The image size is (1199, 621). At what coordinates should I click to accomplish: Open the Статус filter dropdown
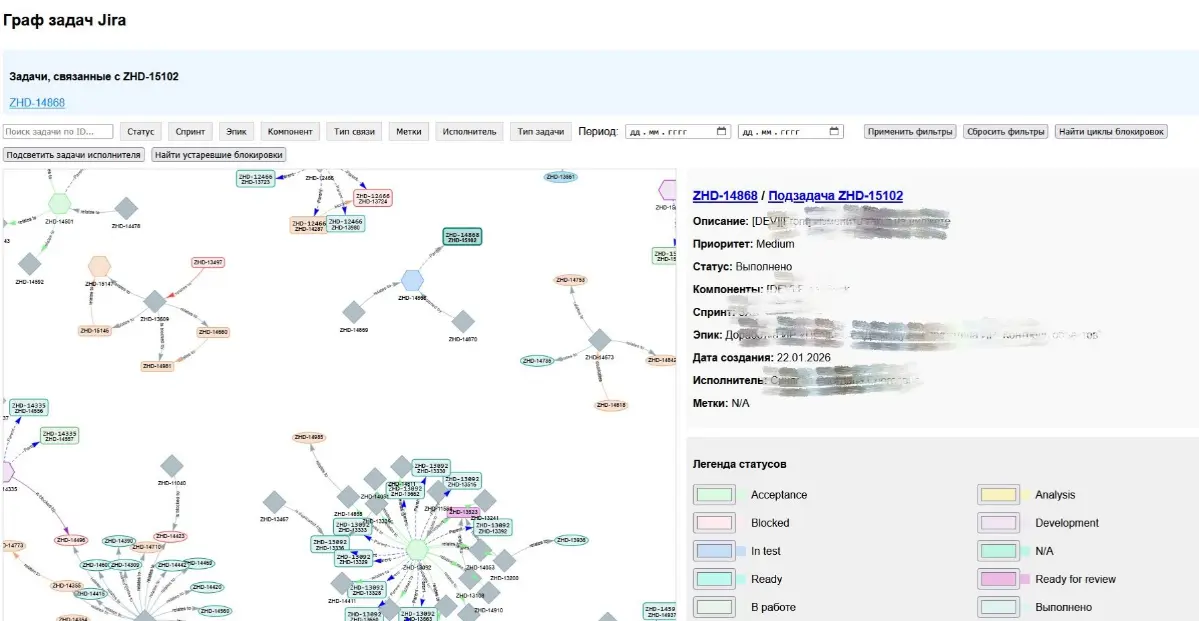pos(140,132)
